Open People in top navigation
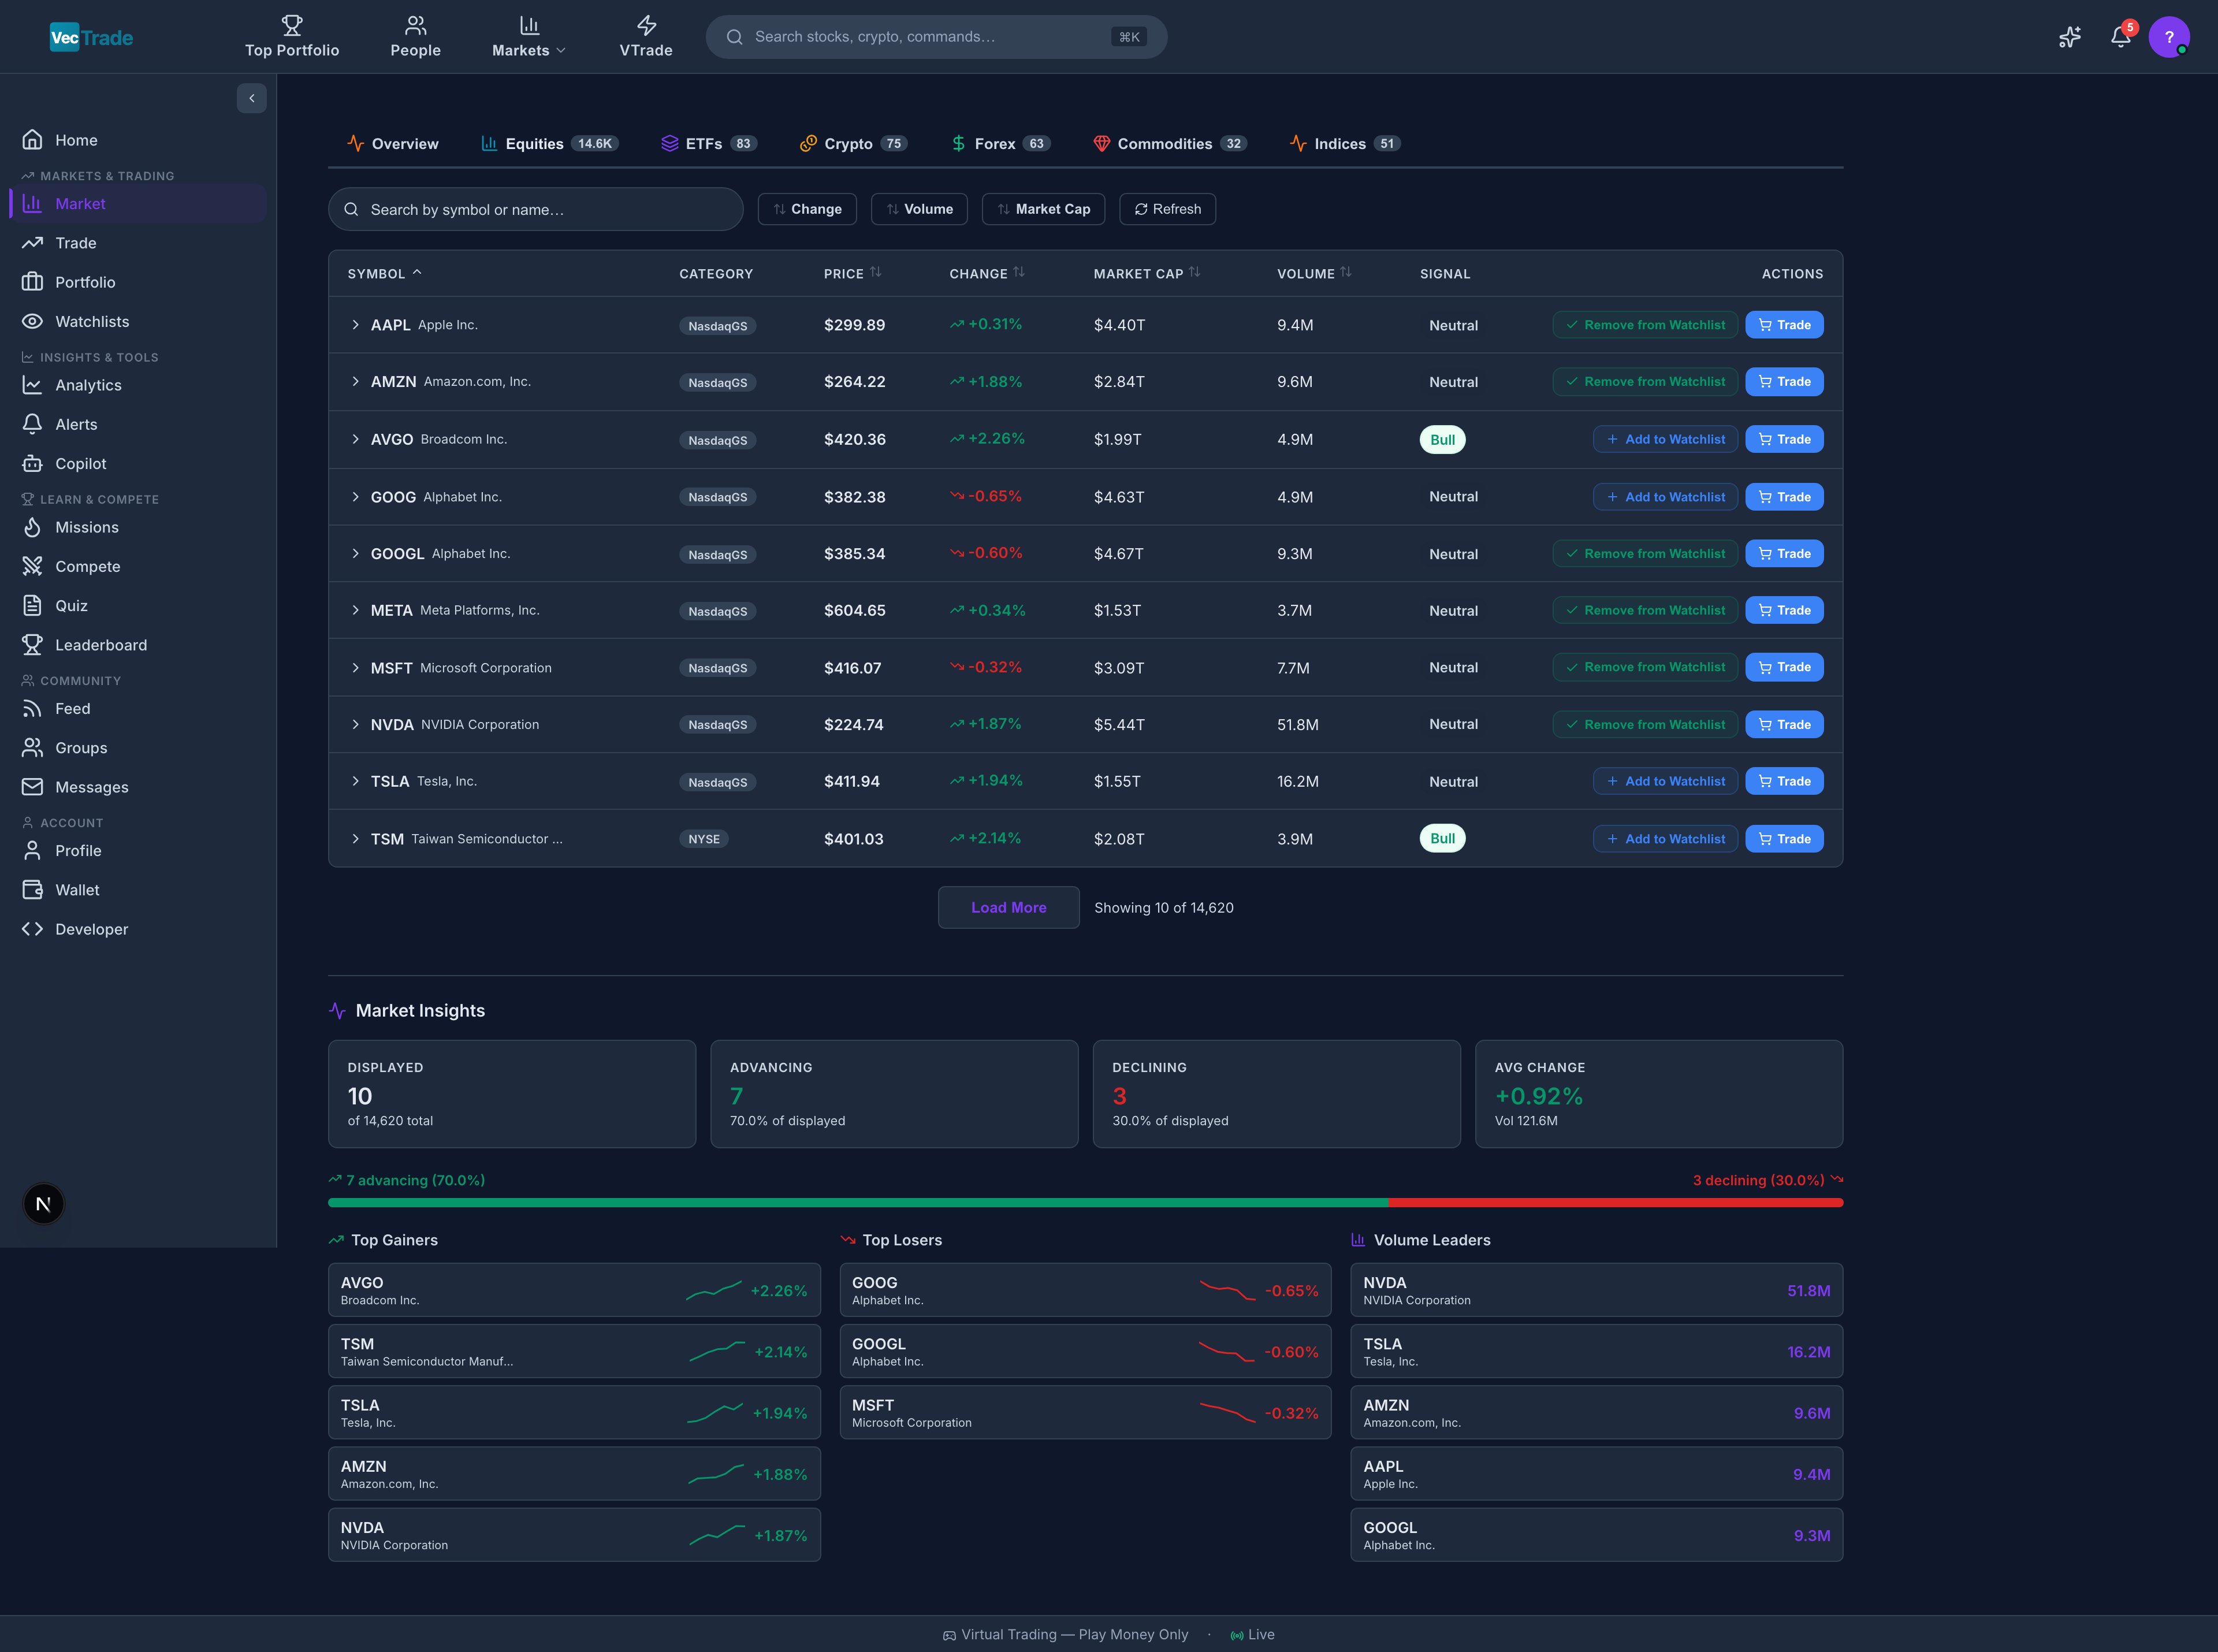 pos(415,37)
